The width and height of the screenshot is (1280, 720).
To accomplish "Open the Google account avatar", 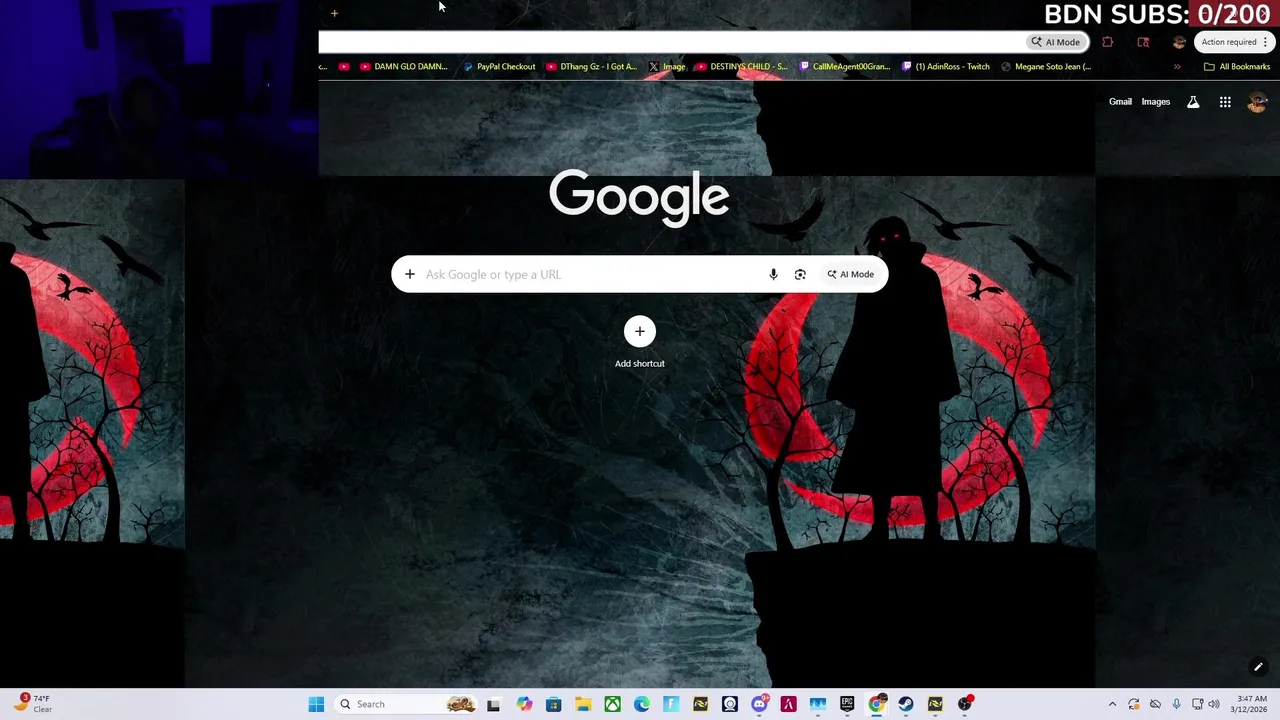I will [x=1257, y=102].
